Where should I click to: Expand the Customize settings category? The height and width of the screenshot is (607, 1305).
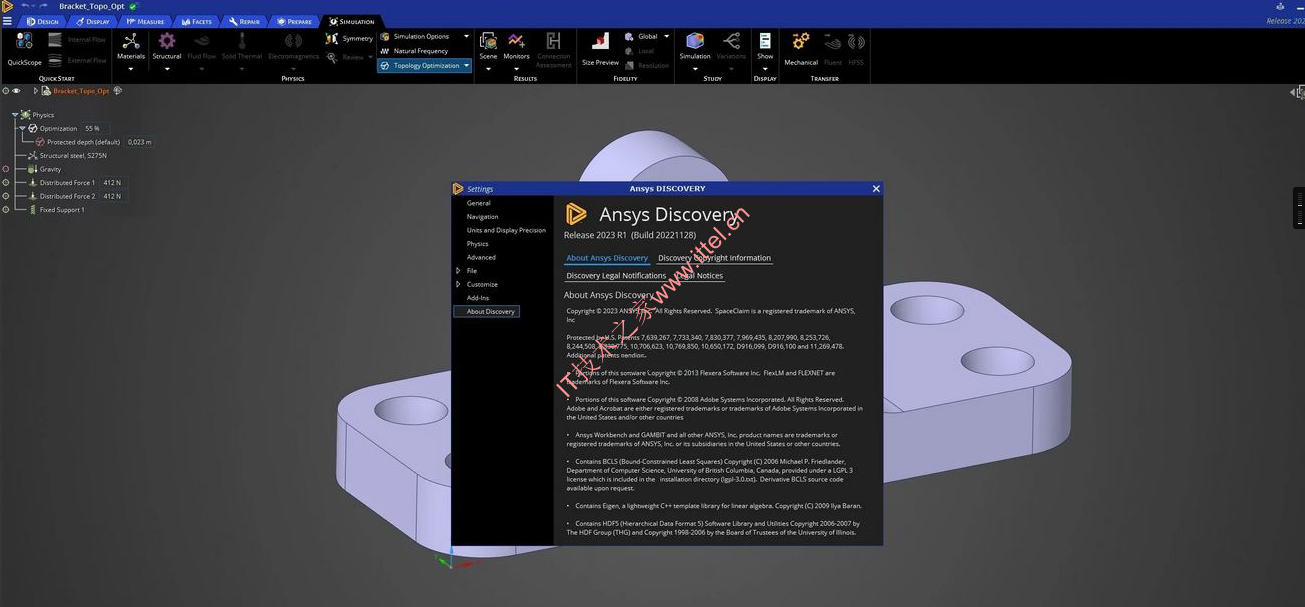[x=458, y=284]
